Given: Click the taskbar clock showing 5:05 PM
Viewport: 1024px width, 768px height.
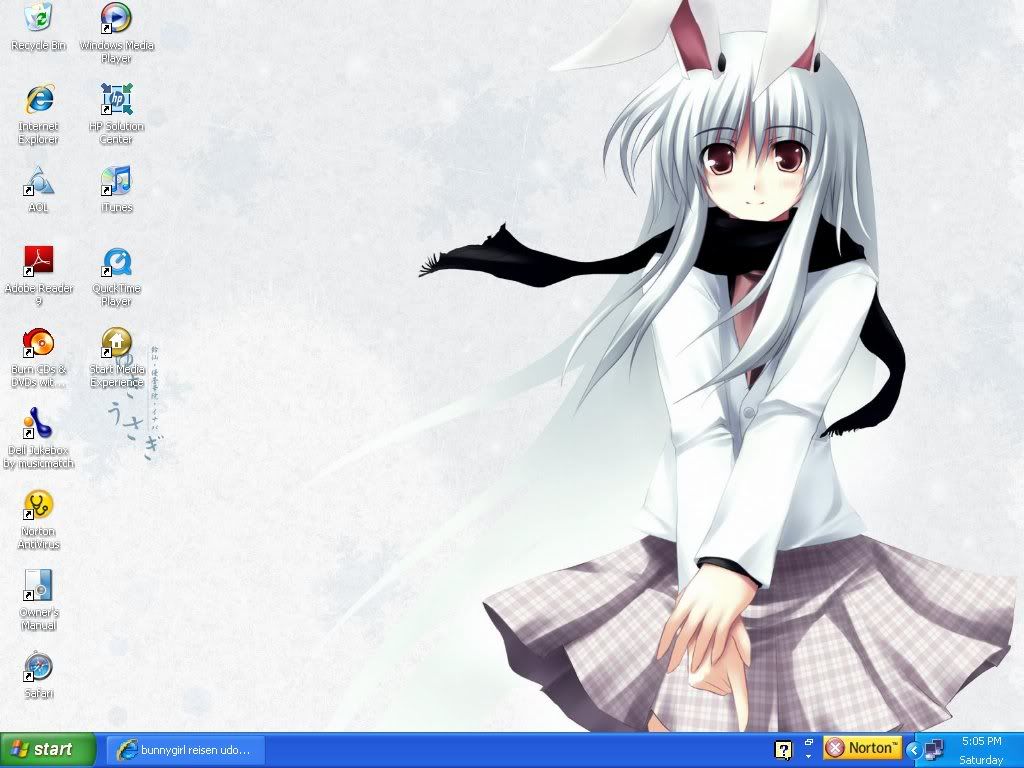Looking at the screenshot, I should click(981, 742).
